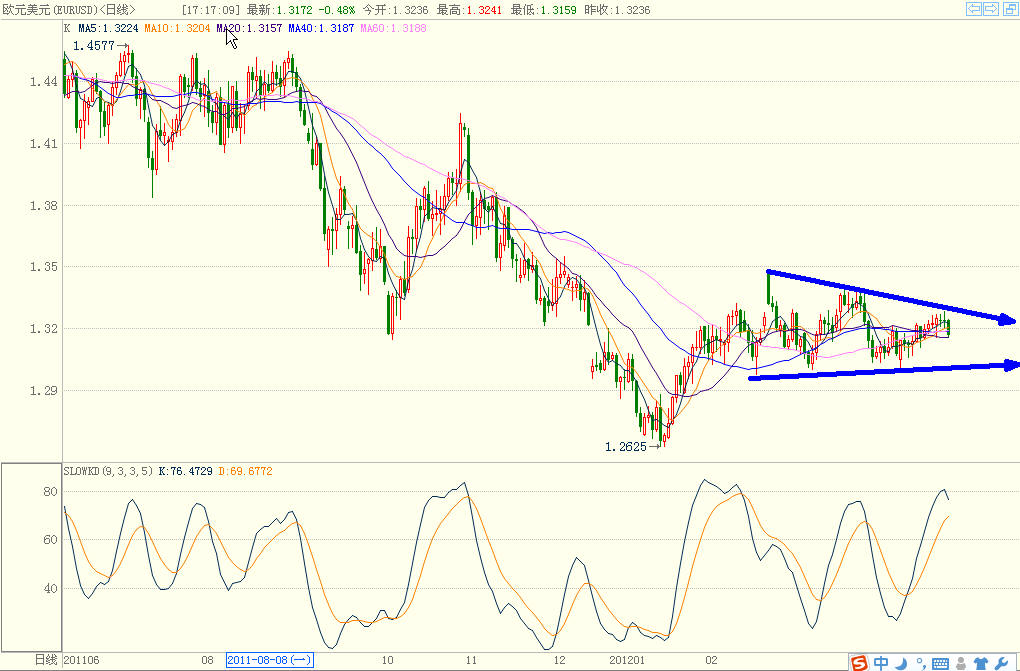Open the wrench settings icon
Image resolution: width=1020 pixels, height=671 pixels.
[x=1002, y=663]
